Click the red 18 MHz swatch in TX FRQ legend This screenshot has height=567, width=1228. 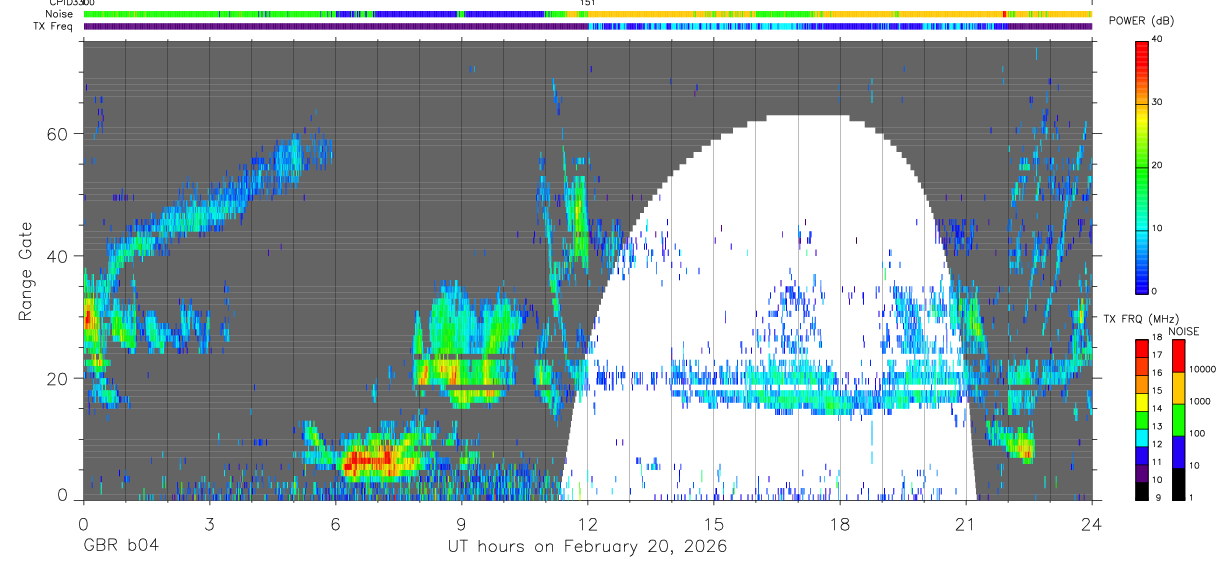pos(1142,348)
